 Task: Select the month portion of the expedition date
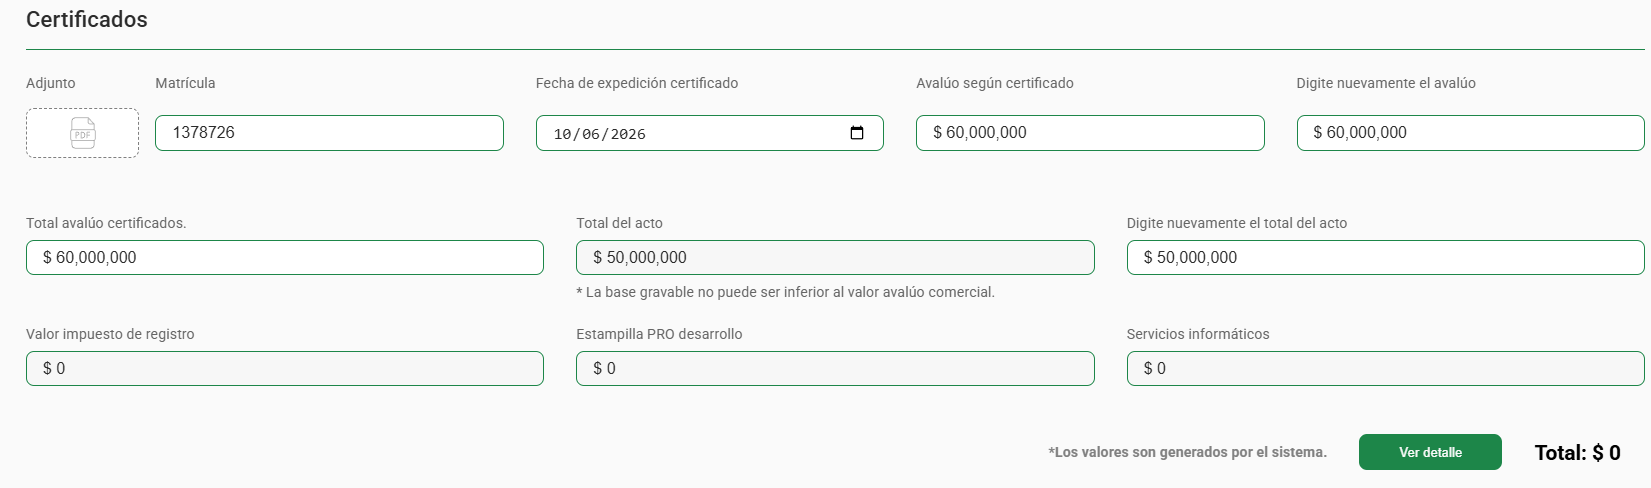(591, 134)
